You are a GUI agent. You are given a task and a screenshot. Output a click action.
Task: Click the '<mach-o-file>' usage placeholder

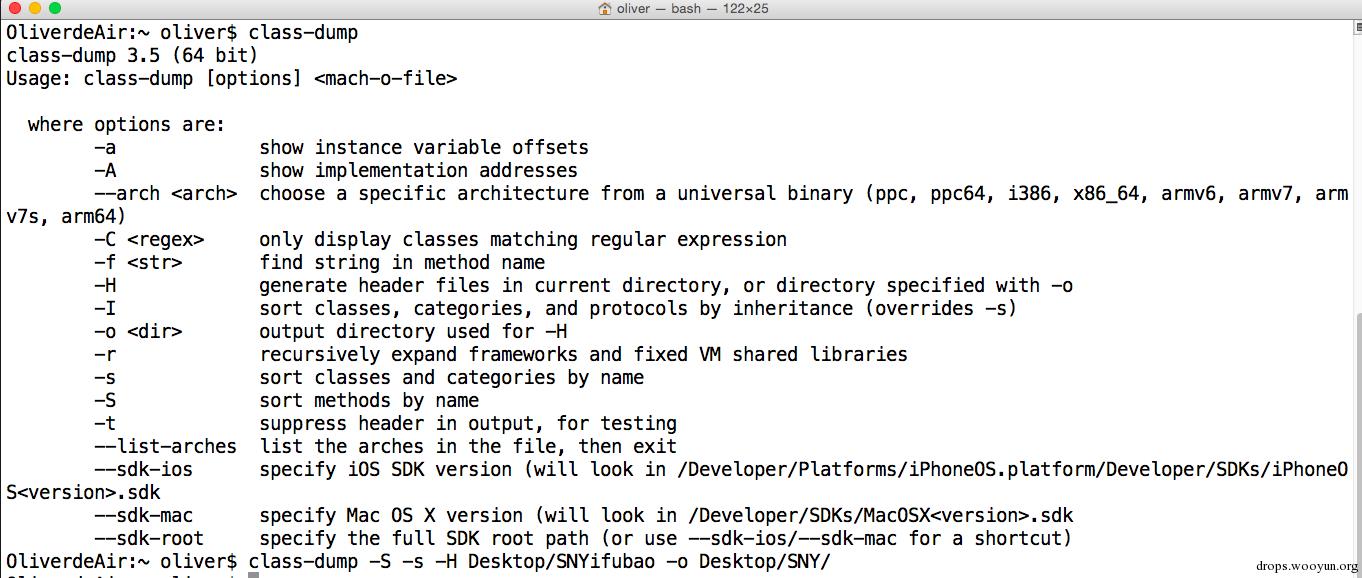385,78
